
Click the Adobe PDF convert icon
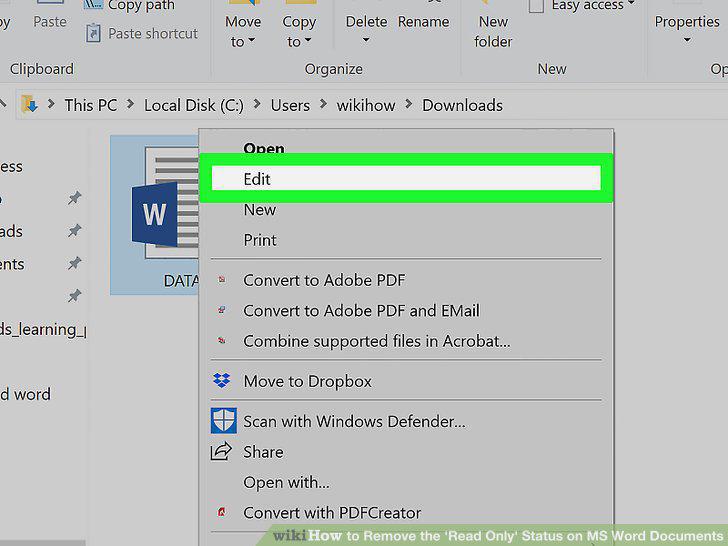click(x=222, y=280)
